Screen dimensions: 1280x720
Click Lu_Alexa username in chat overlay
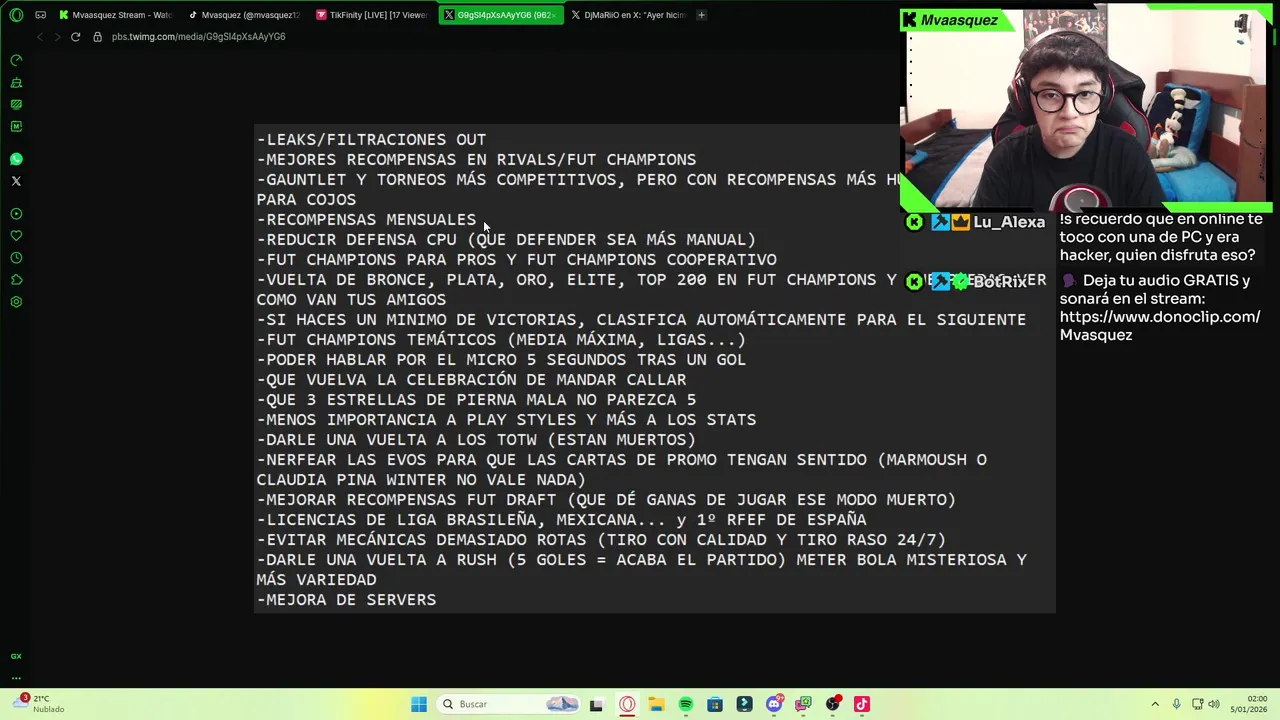pyautogui.click(x=1009, y=222)
